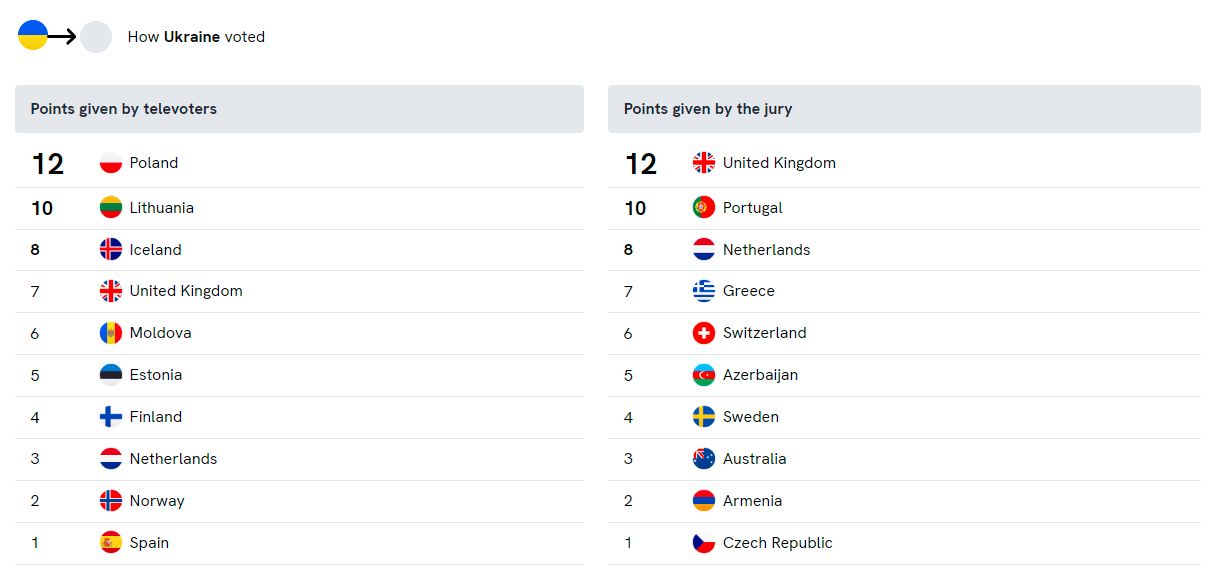Open the Estonia entry in televoters list
The image size is (1221, 588).
point(156,375)
